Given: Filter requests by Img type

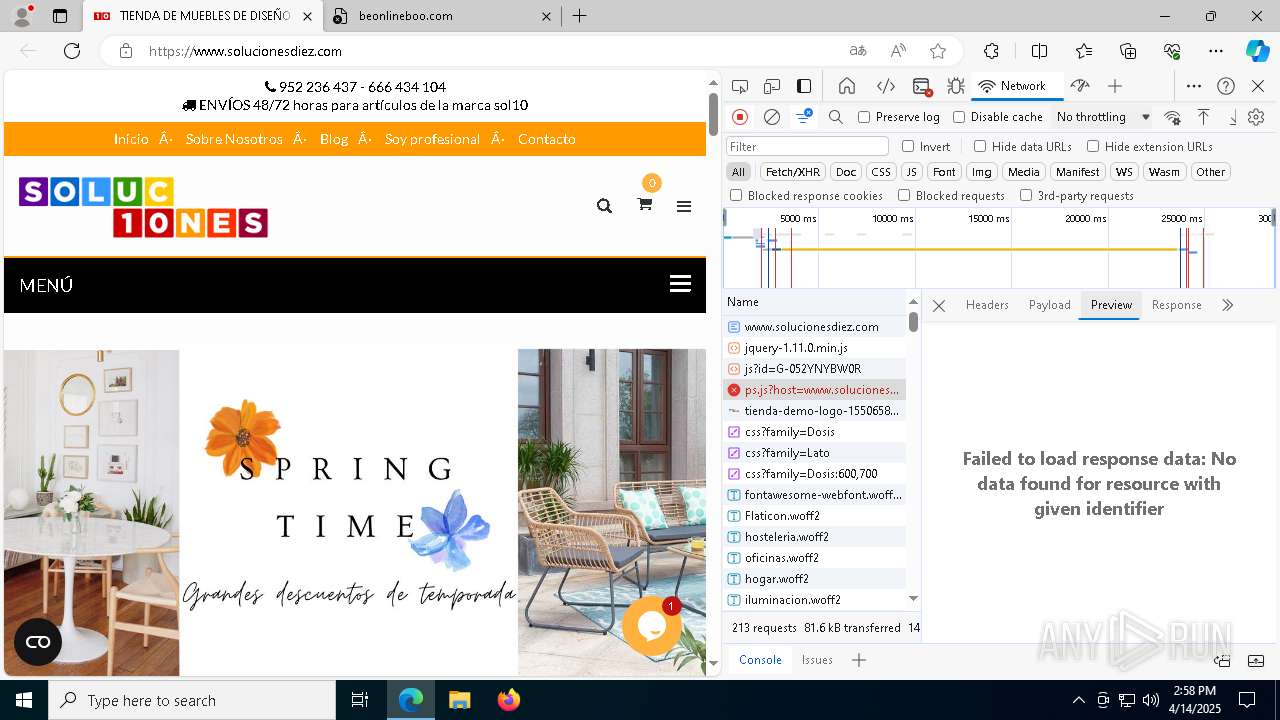Looking at the screenshot, I should click(982, 172).
